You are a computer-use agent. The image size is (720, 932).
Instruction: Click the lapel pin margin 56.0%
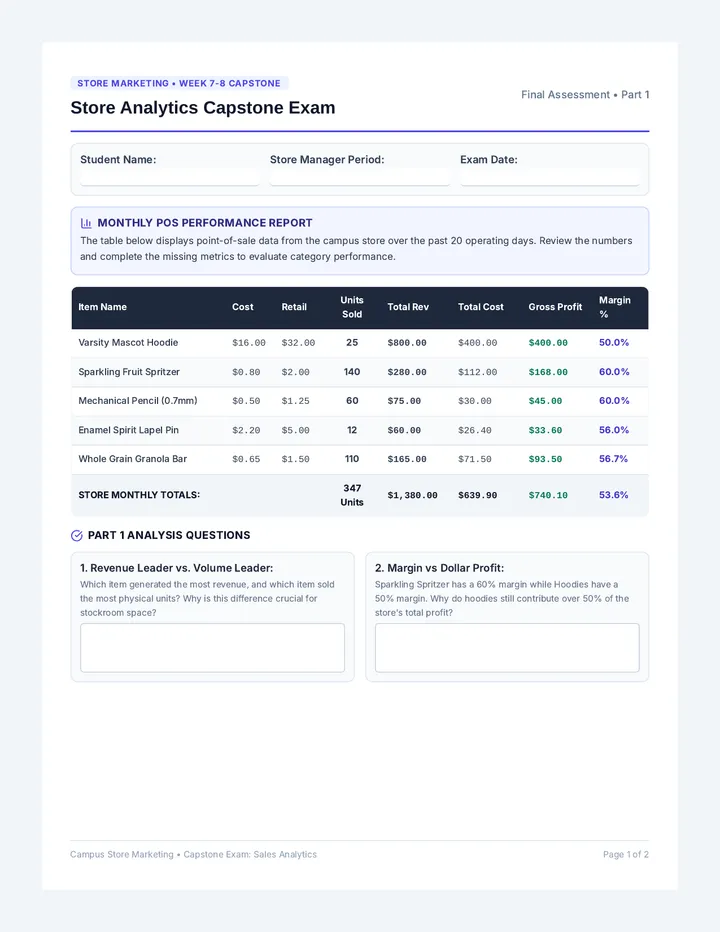(x=614, y=430)
